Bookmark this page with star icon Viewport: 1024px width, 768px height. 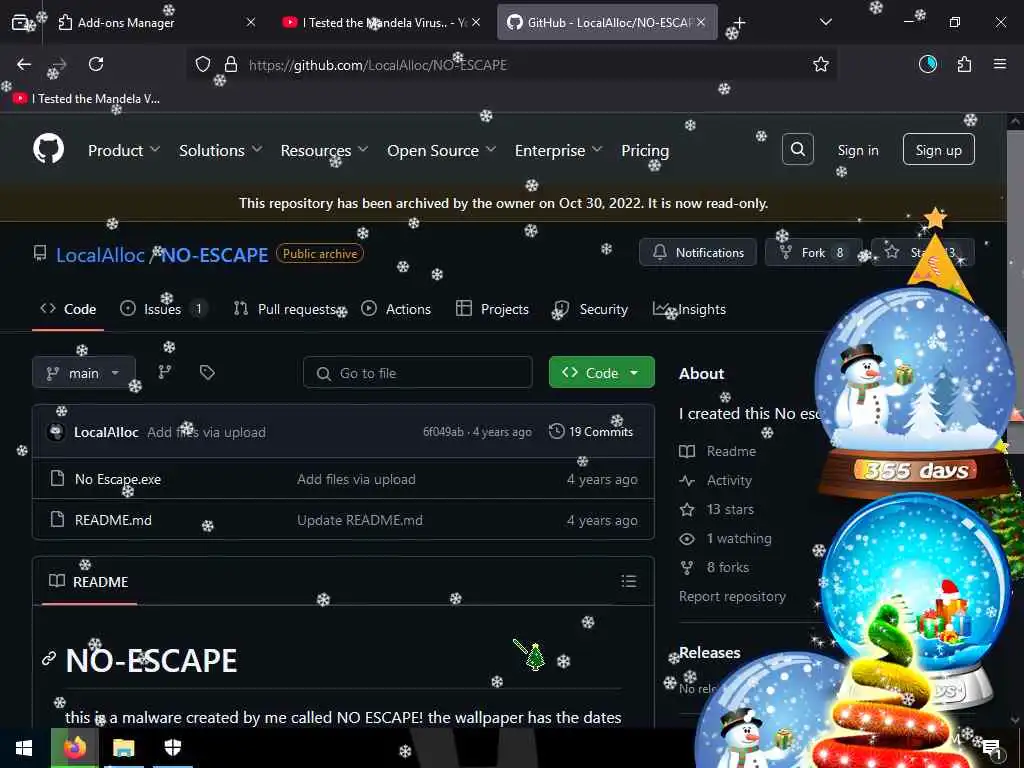[820, 64]
